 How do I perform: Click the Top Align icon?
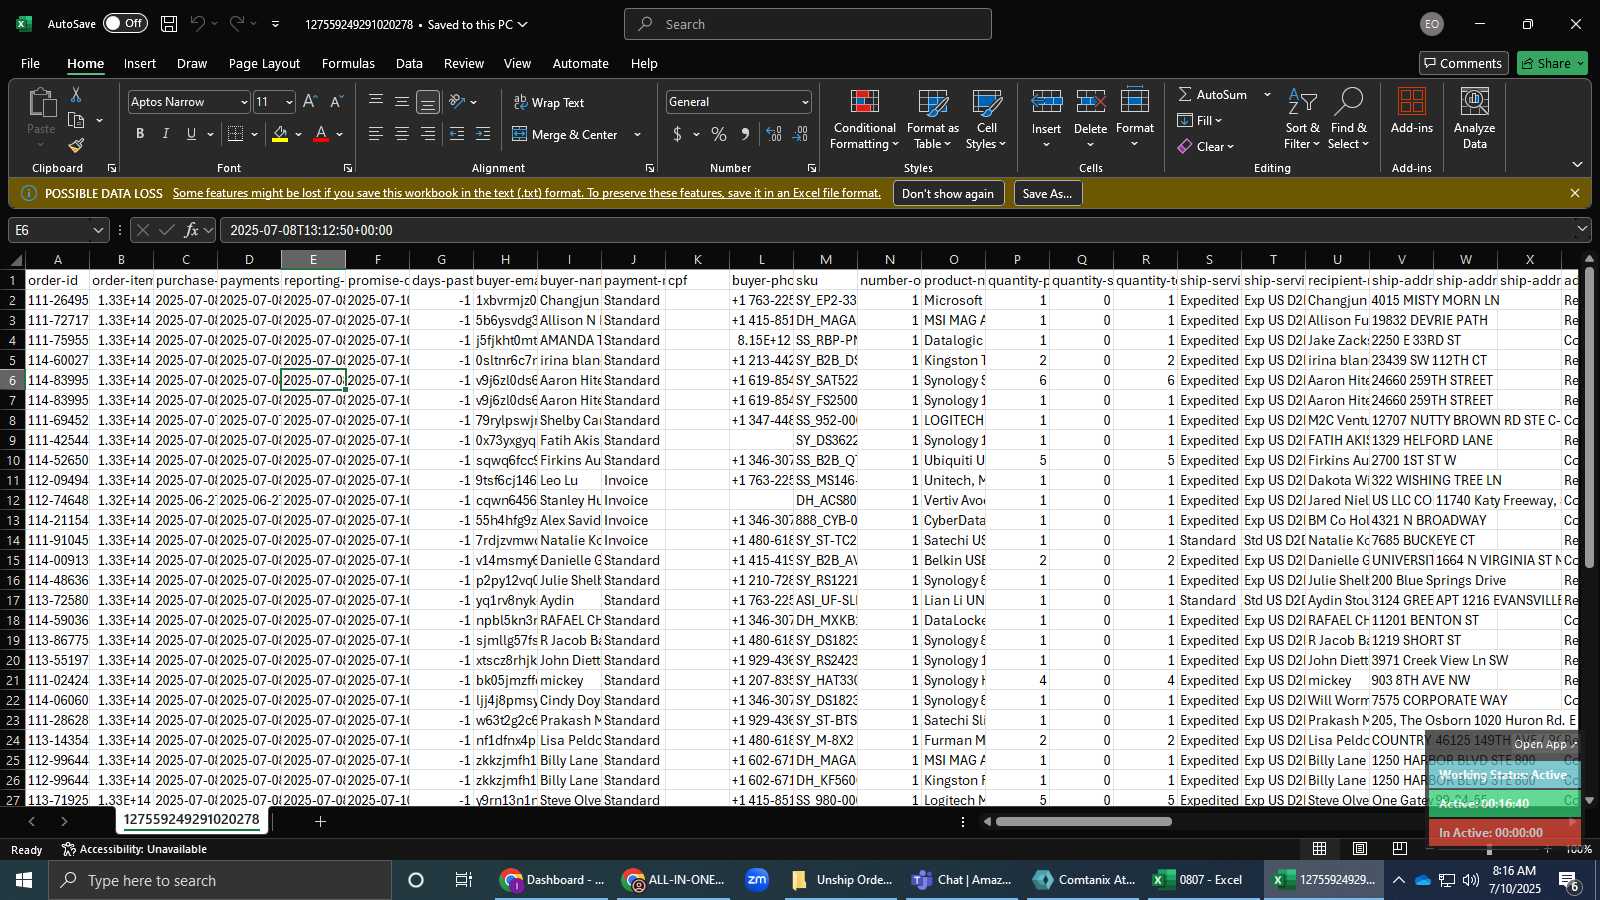[376, 102]
